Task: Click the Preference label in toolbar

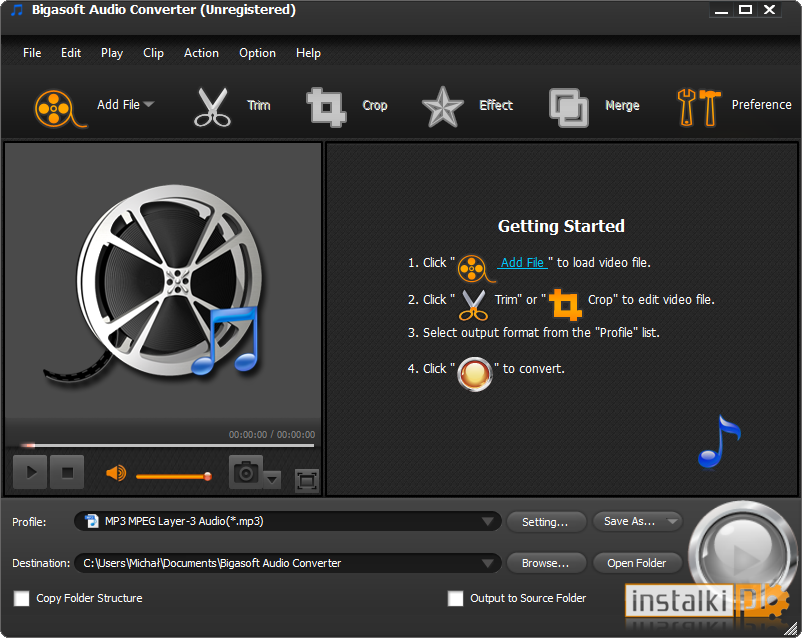Action: click(761, 105)
